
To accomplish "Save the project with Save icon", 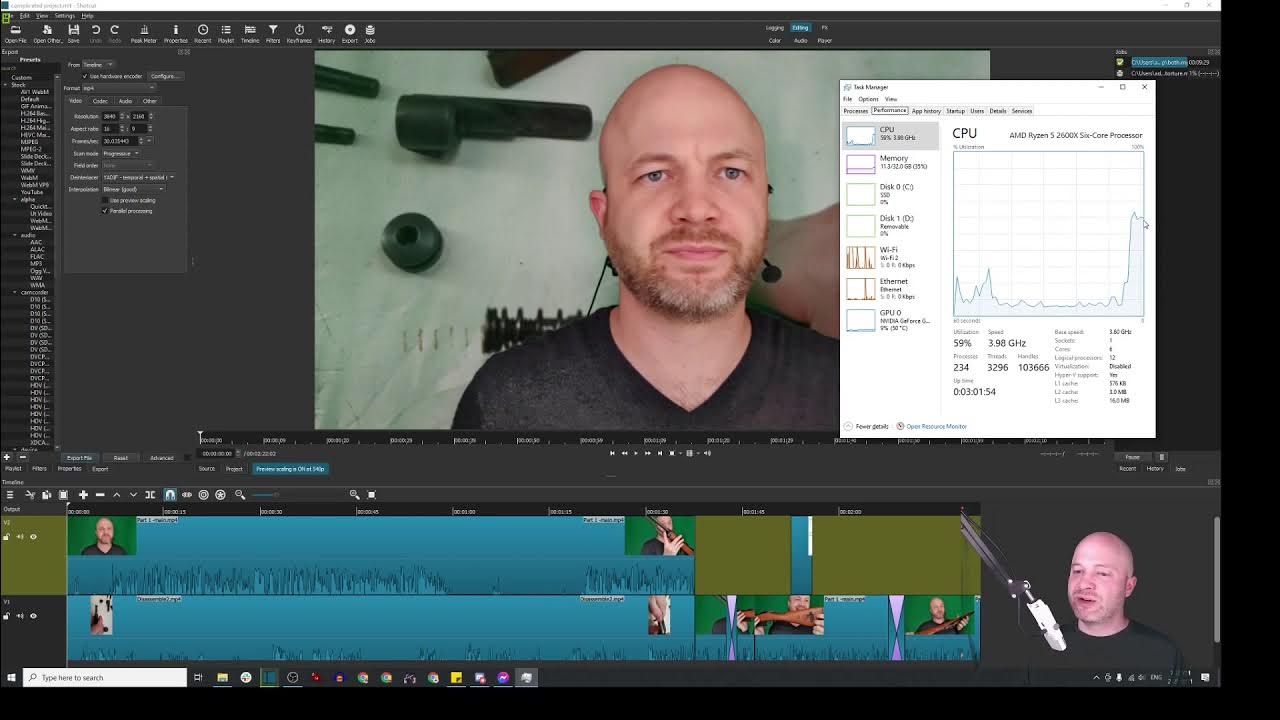I will [x=74, y=33].
